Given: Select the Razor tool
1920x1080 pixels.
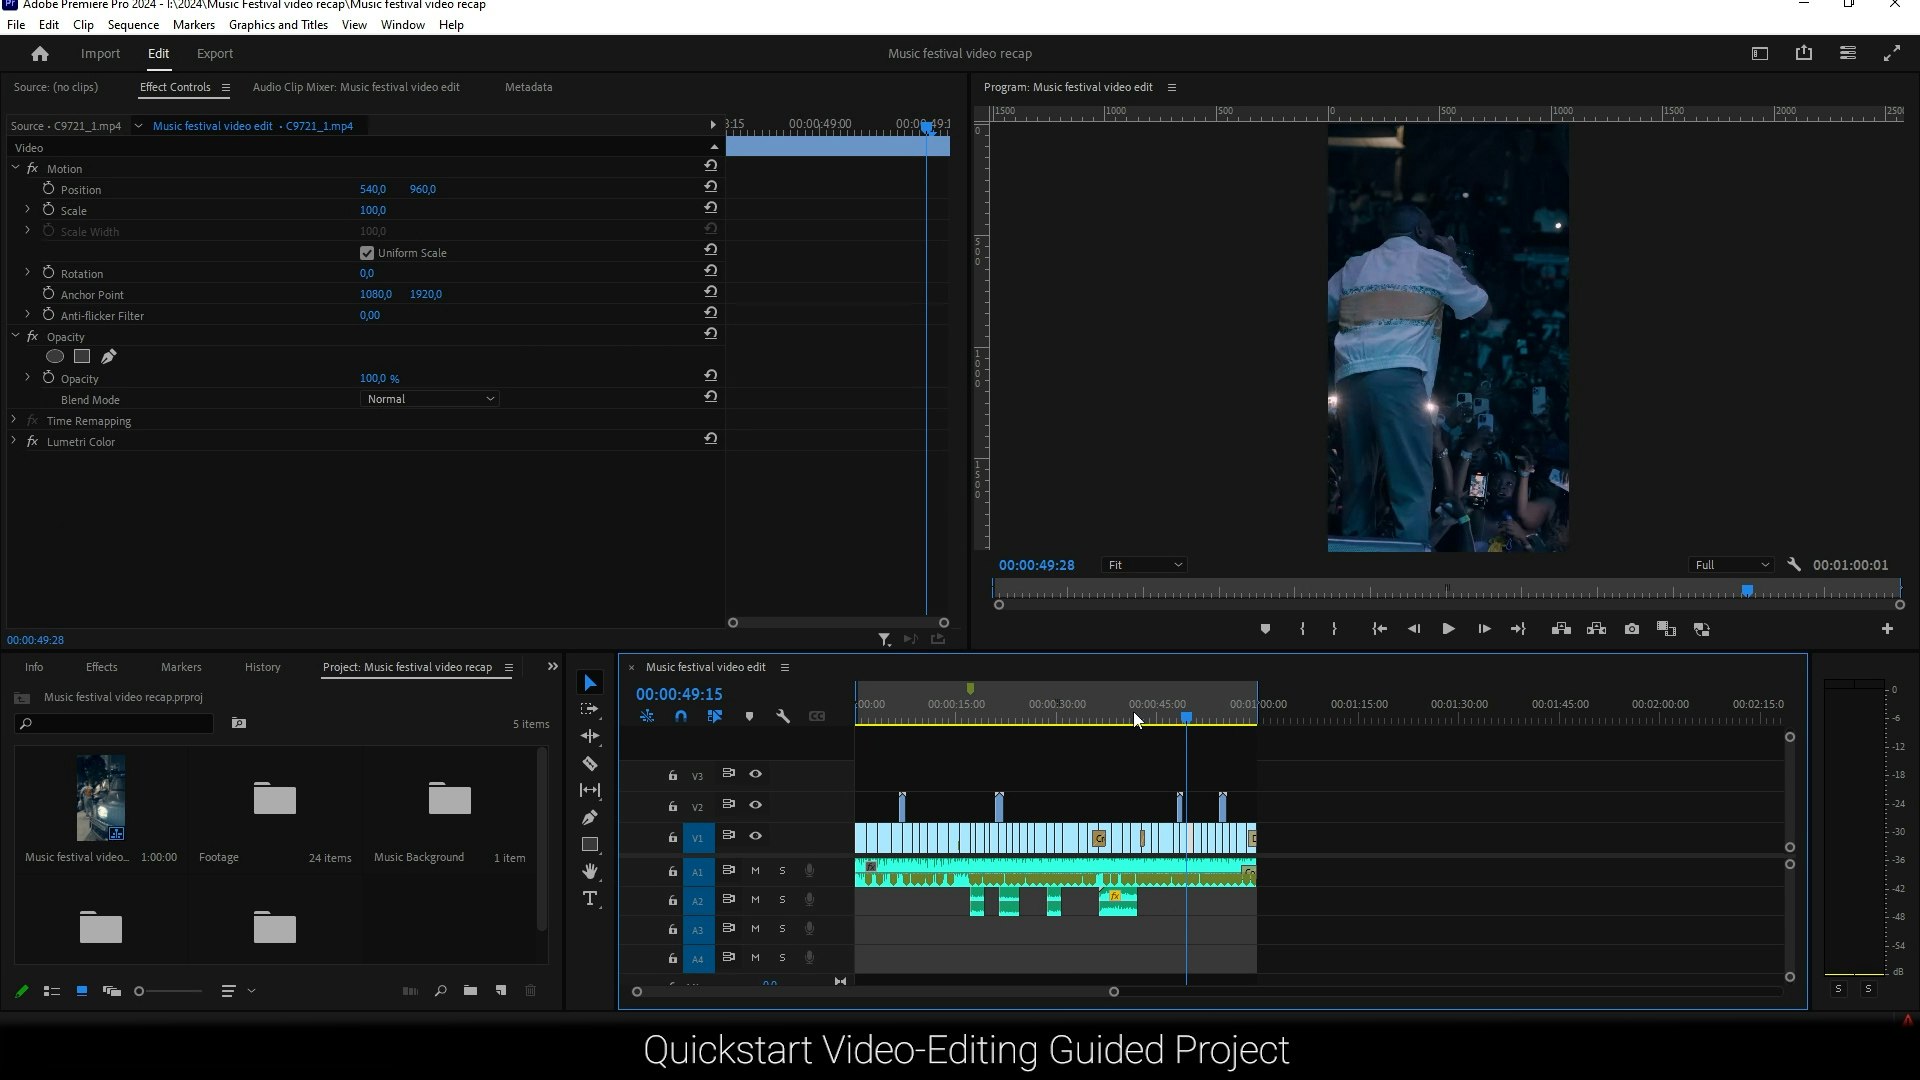Looking at the screenshot, I should pyautogui.click(x=590, y=763).
